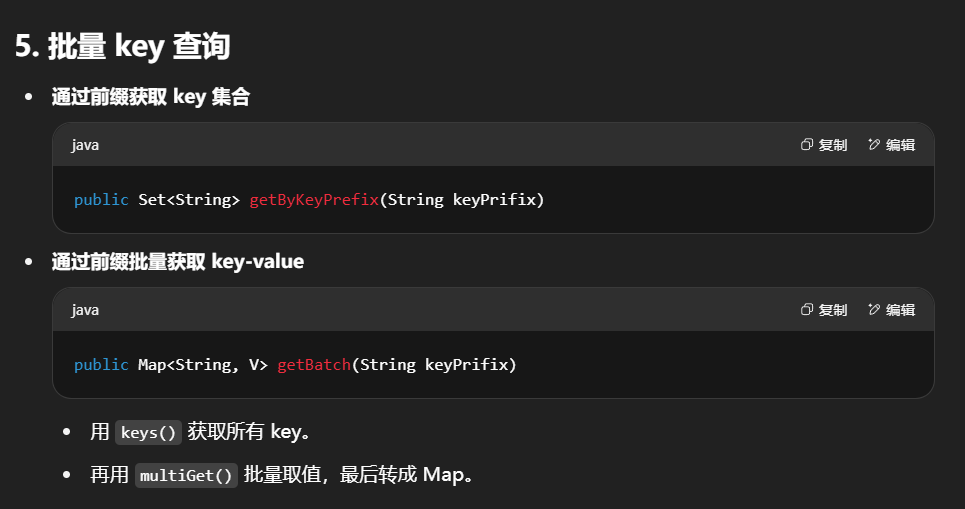Click edit pencil icon in getByKeyPrefix block
Image resolution: width=965 pixels, height=509 pixels.
click(874, 145)
